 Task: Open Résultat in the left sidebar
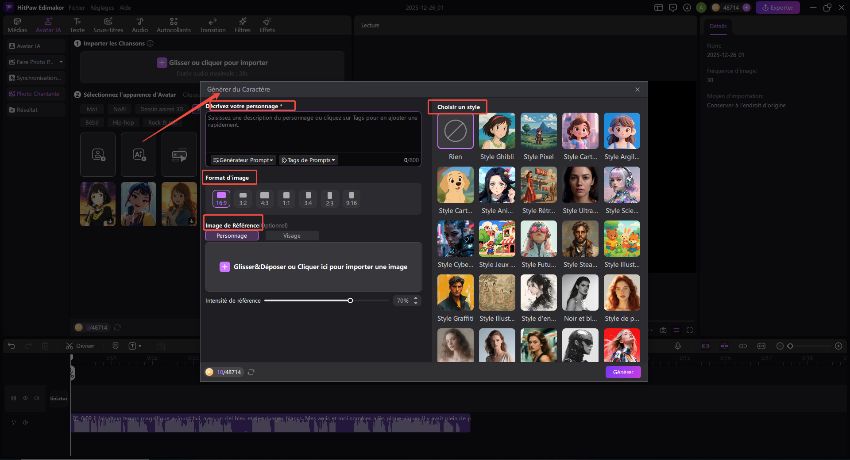pos(36,109)
